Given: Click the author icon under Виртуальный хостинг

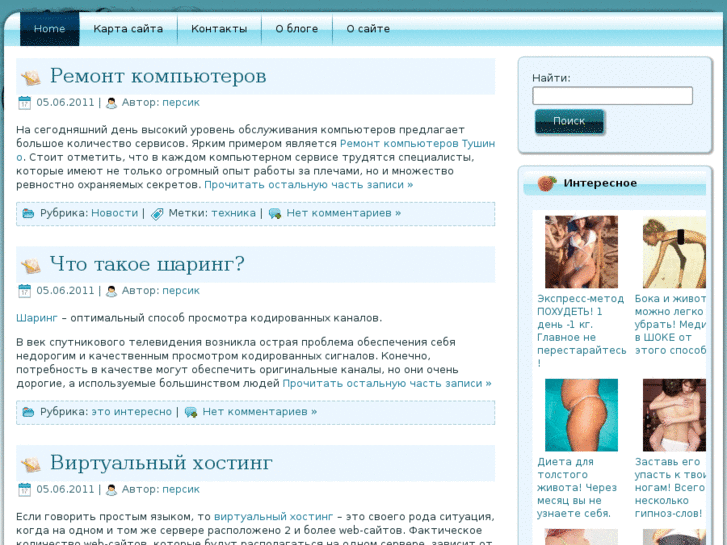Looking at the screenshot, I should point(111,490).
